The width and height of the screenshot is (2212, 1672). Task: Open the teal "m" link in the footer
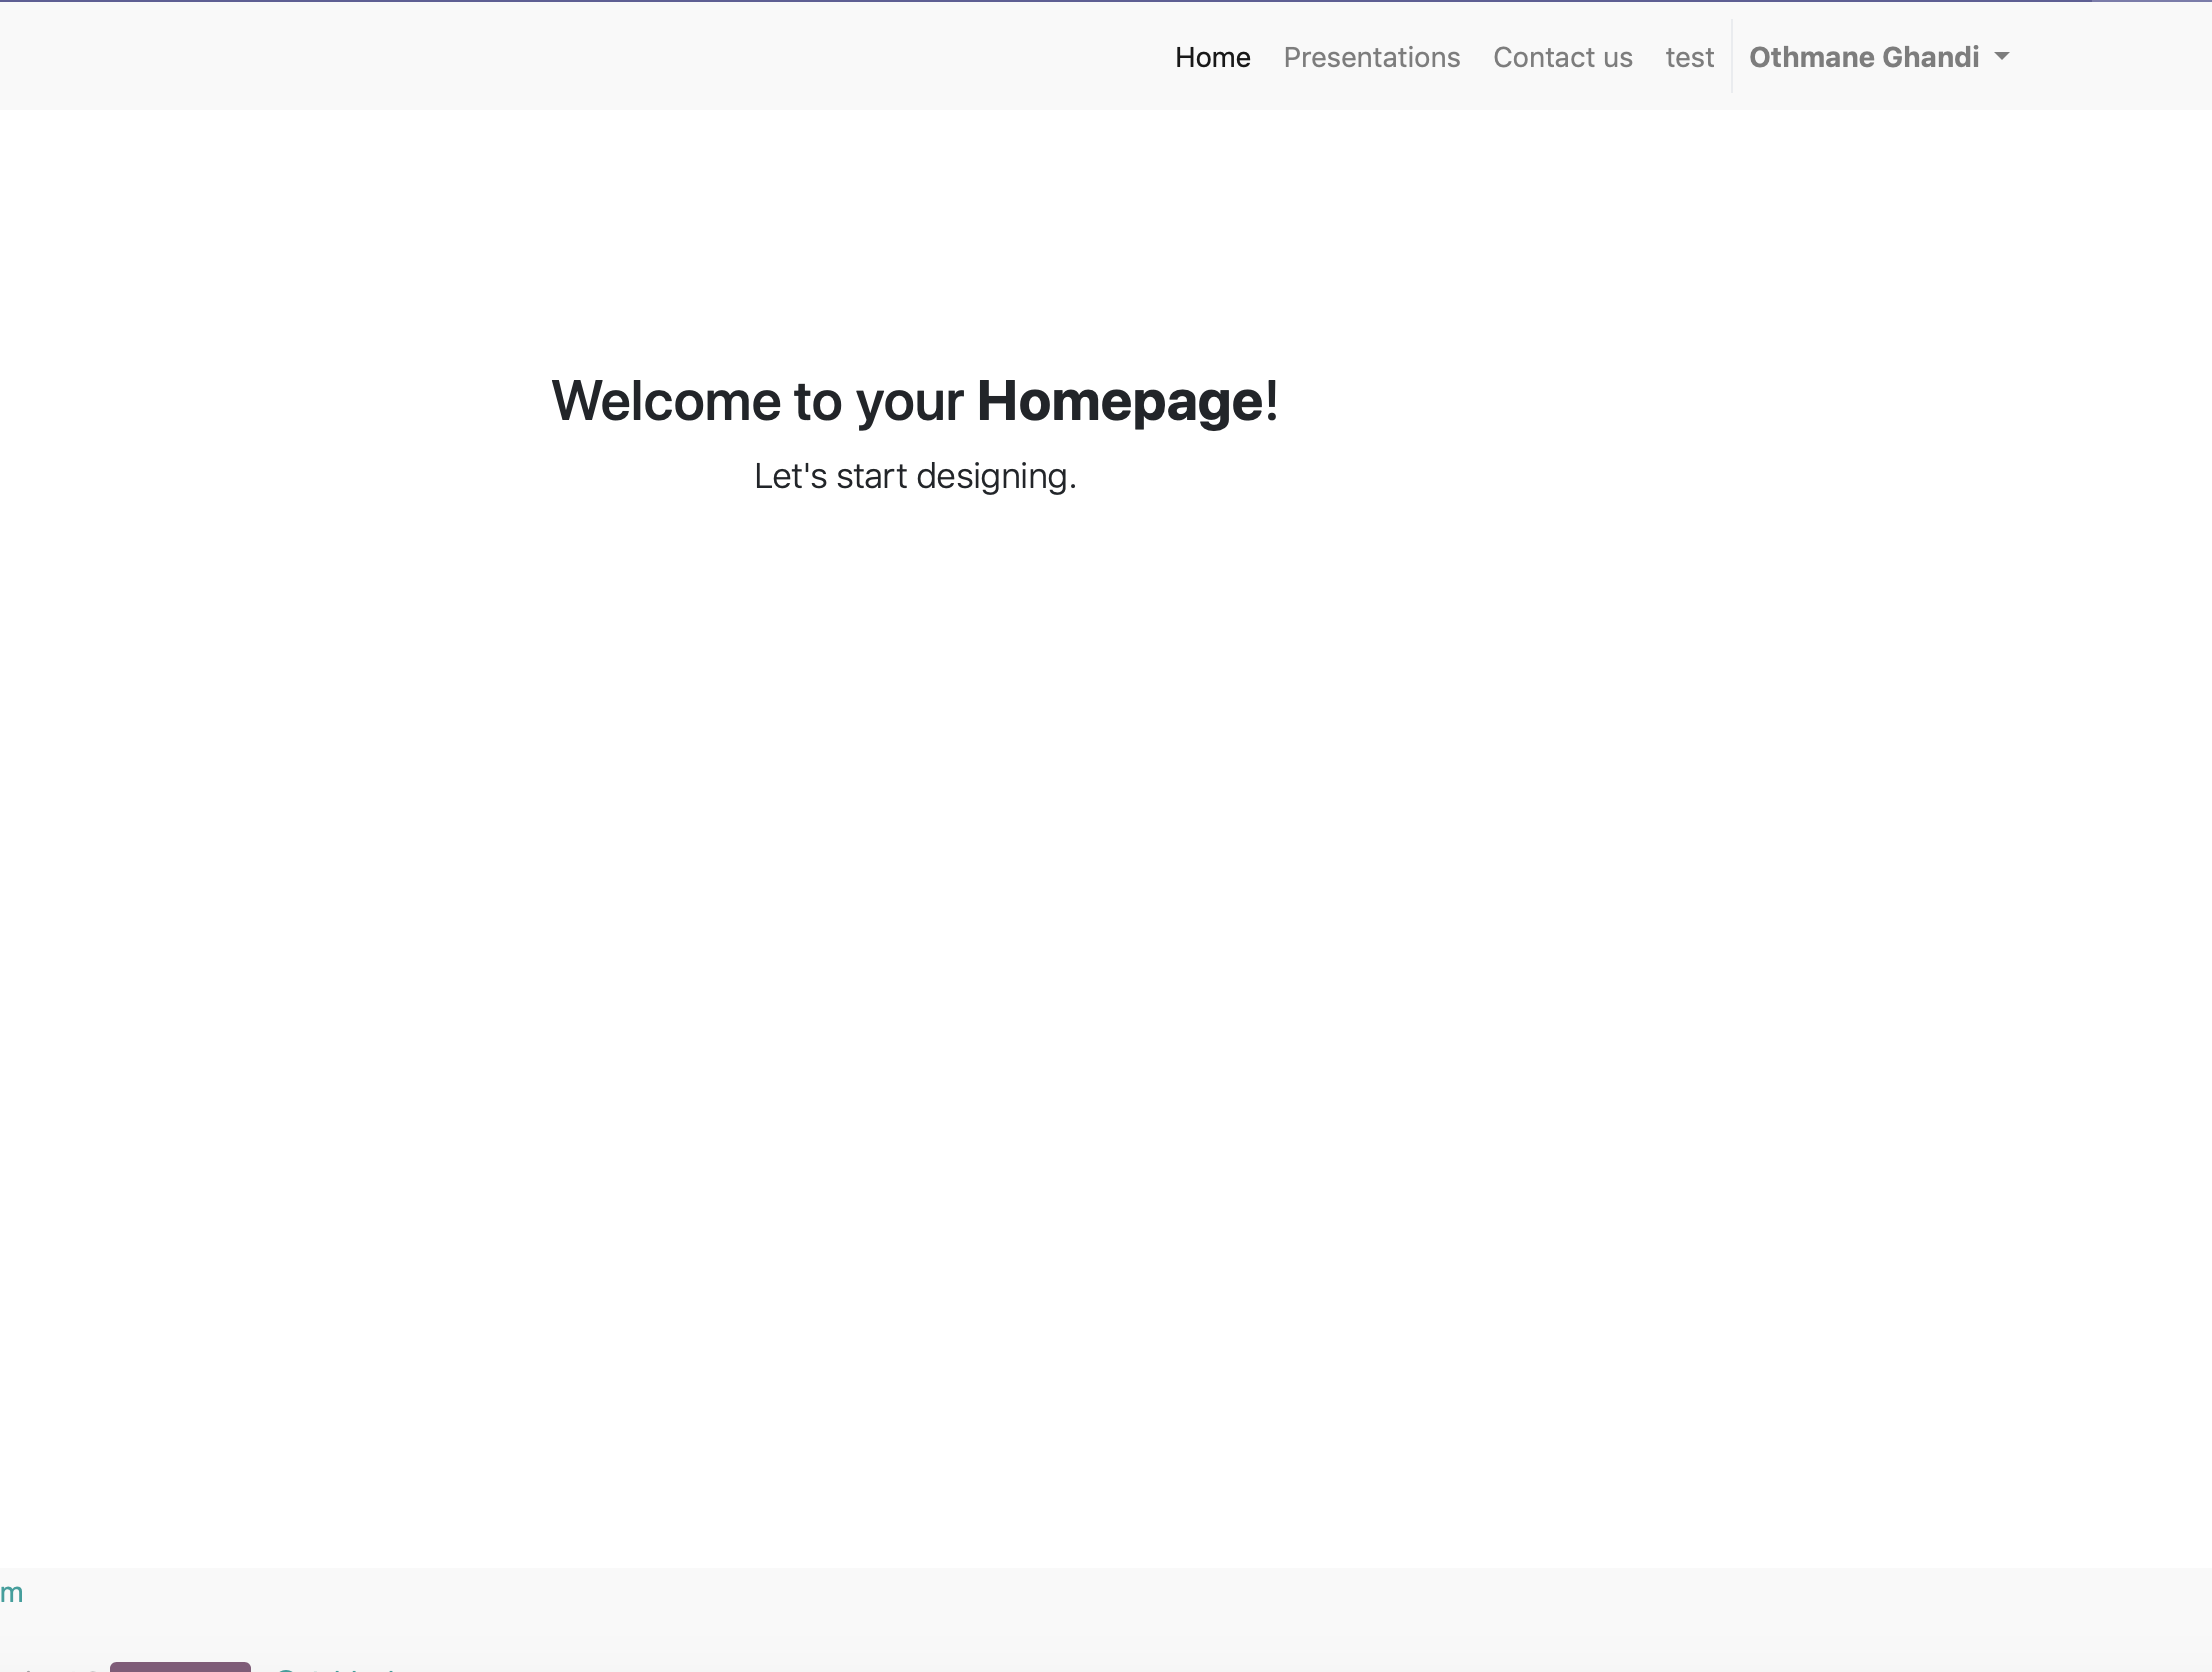pyautogui.click(x=10, y=1592)
